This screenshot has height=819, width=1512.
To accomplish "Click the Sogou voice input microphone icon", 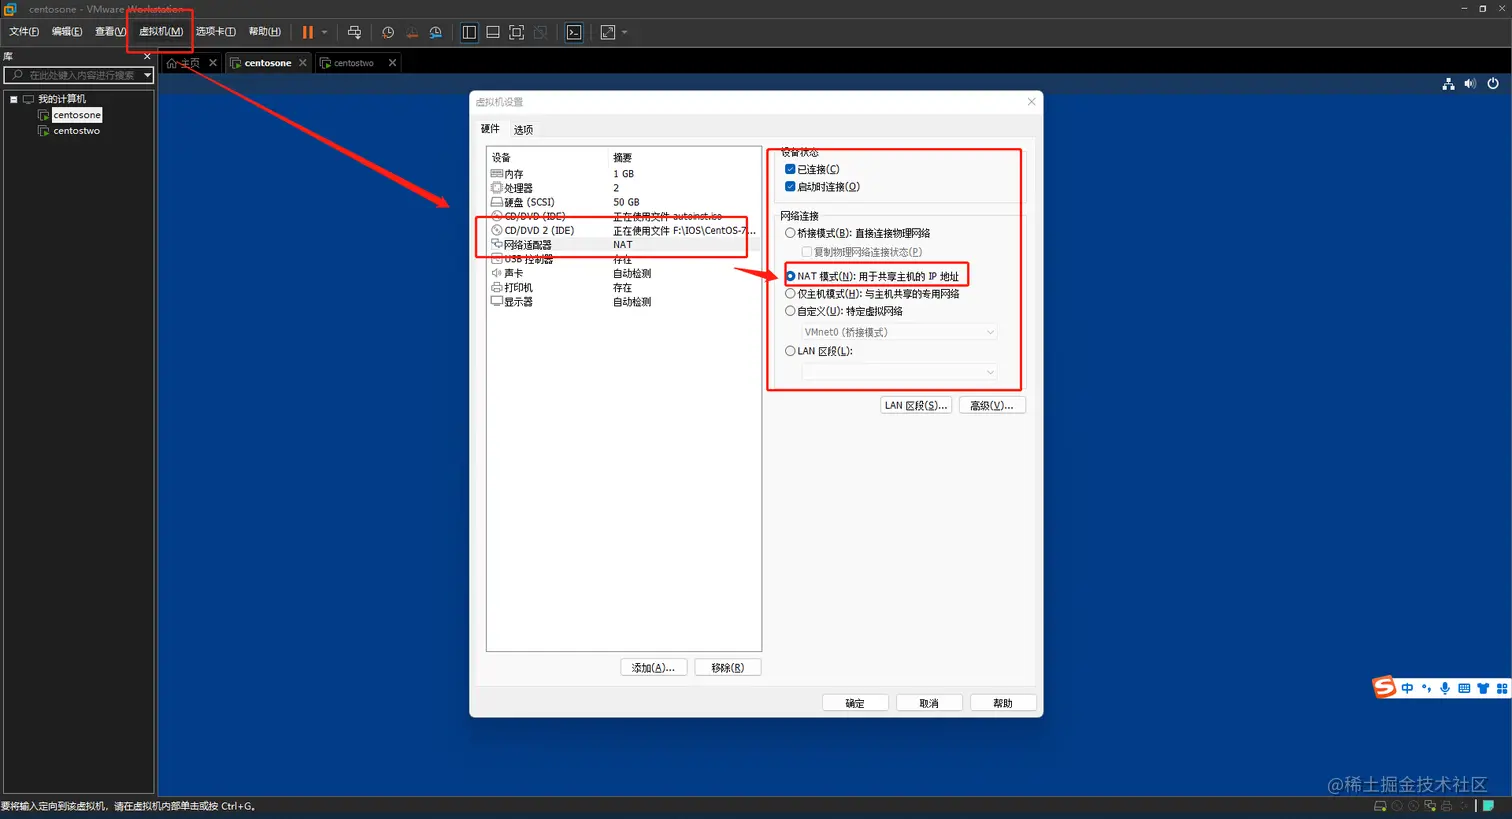I will (x=1445, y=688).
